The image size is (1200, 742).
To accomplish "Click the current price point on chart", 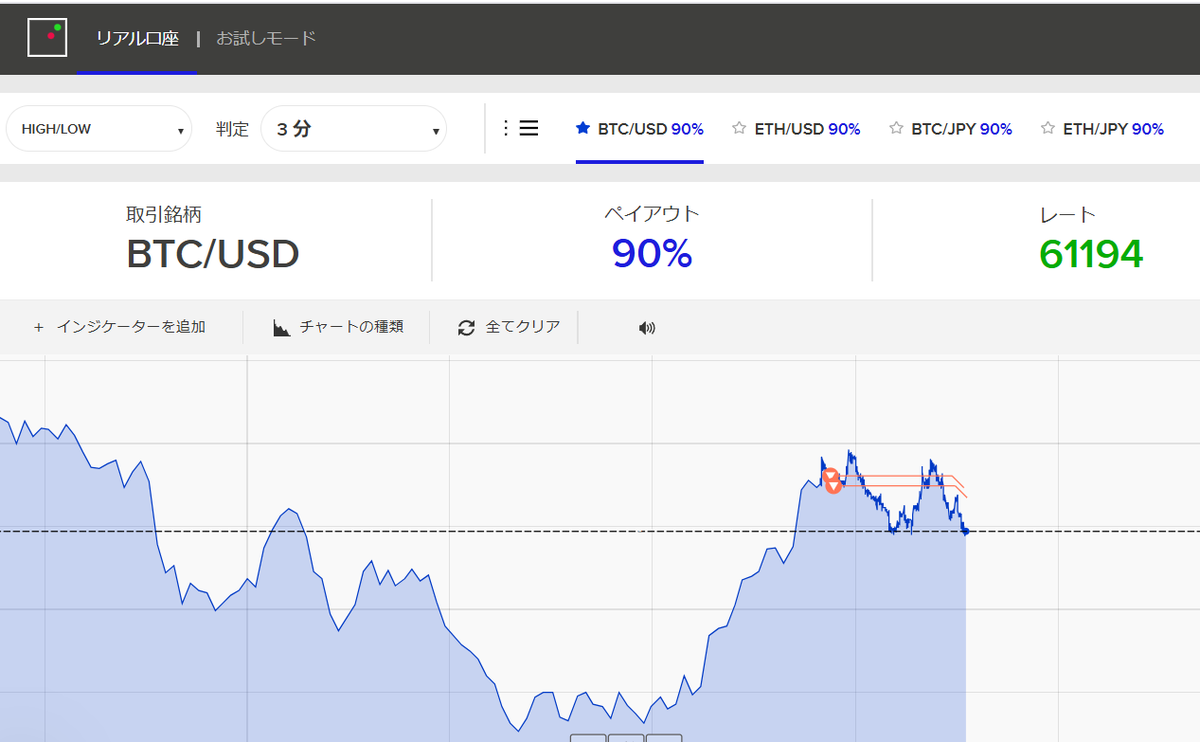I will 965,531.
